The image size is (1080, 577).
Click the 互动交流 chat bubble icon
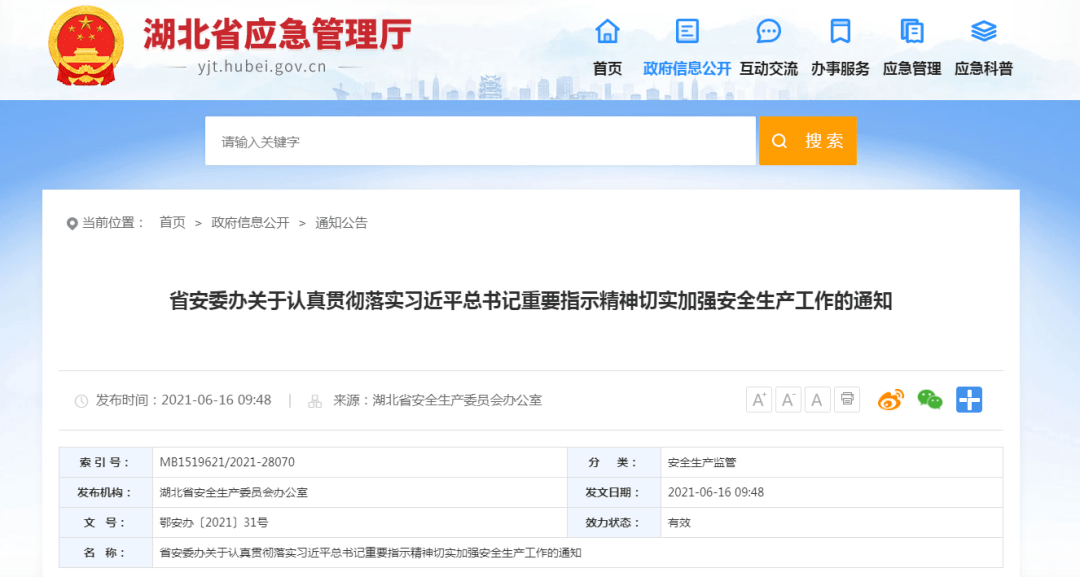point(768,32)
